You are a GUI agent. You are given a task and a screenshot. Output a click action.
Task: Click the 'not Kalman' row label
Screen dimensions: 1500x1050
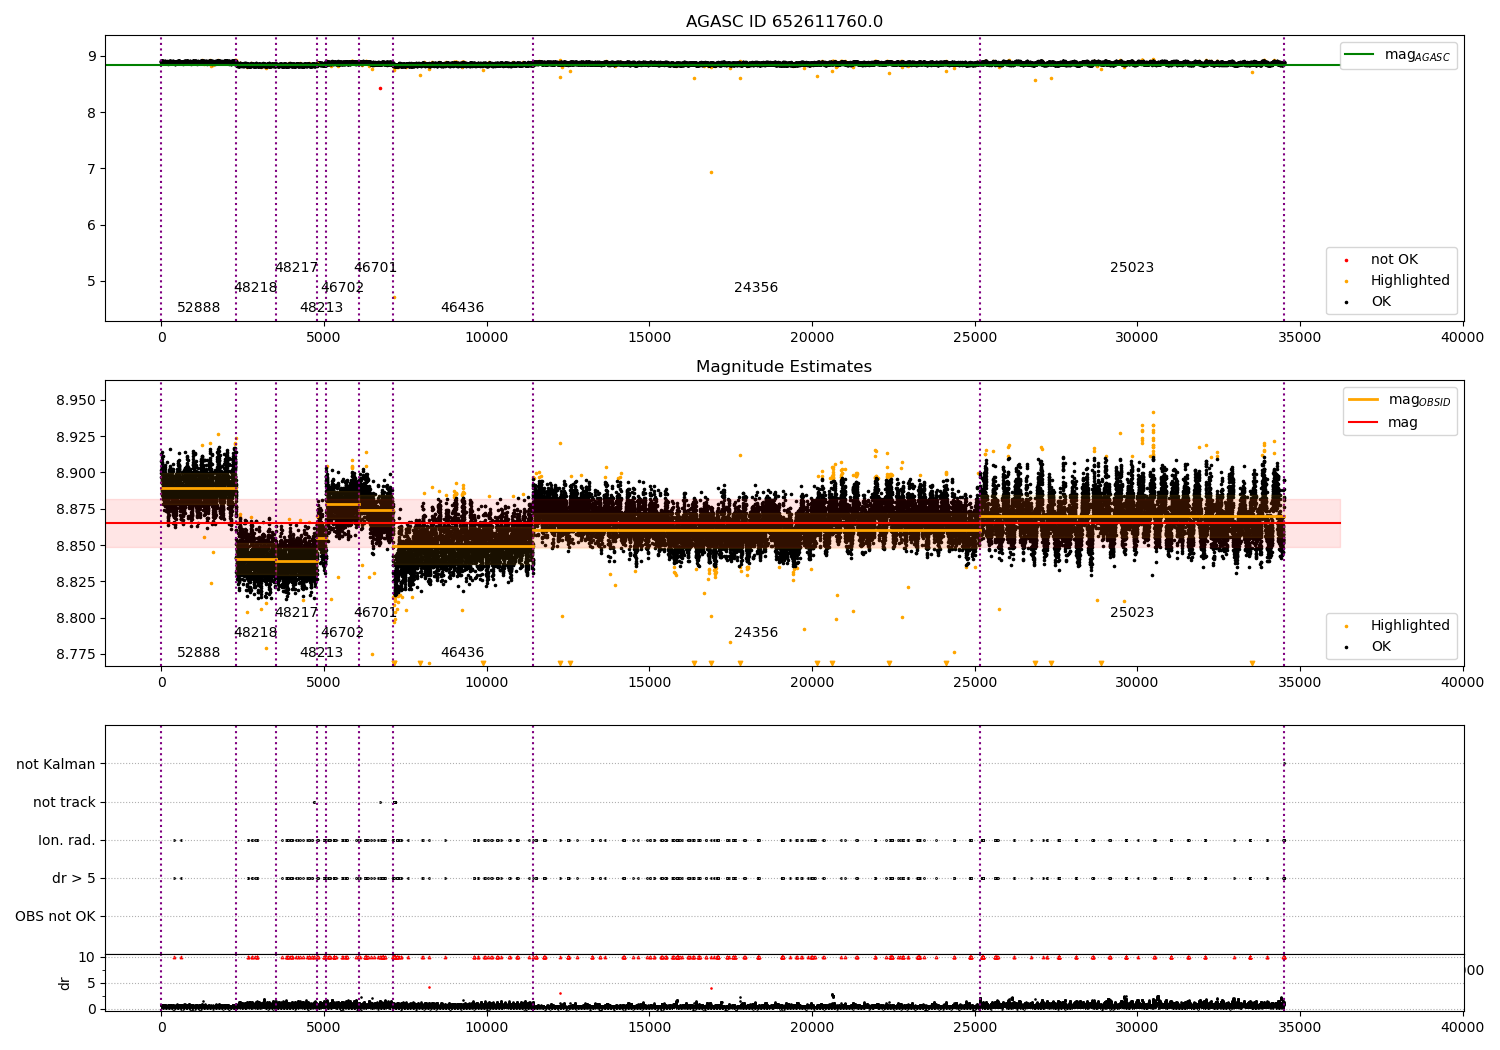[x=56, y=764]
